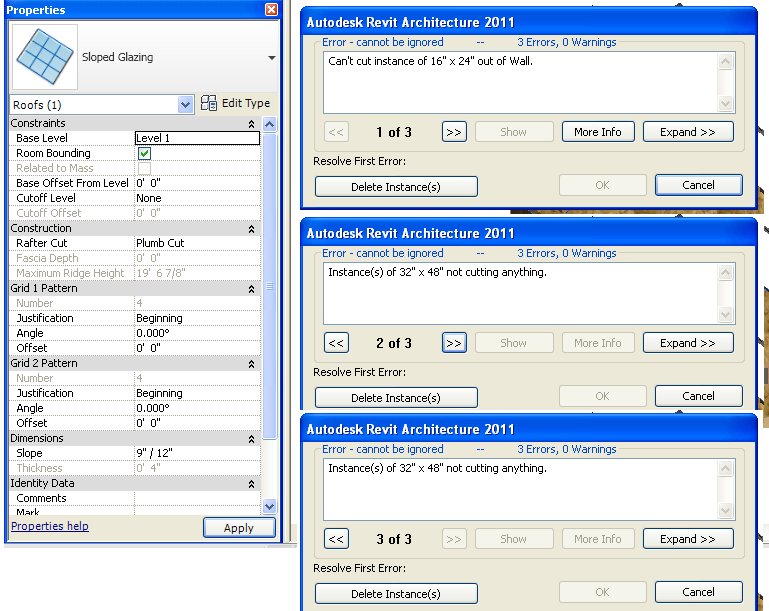Click next error arrow in 1 of 3 dialog
Image resolution: width=769 pixels, height=611 pixels.
point(454,132)
